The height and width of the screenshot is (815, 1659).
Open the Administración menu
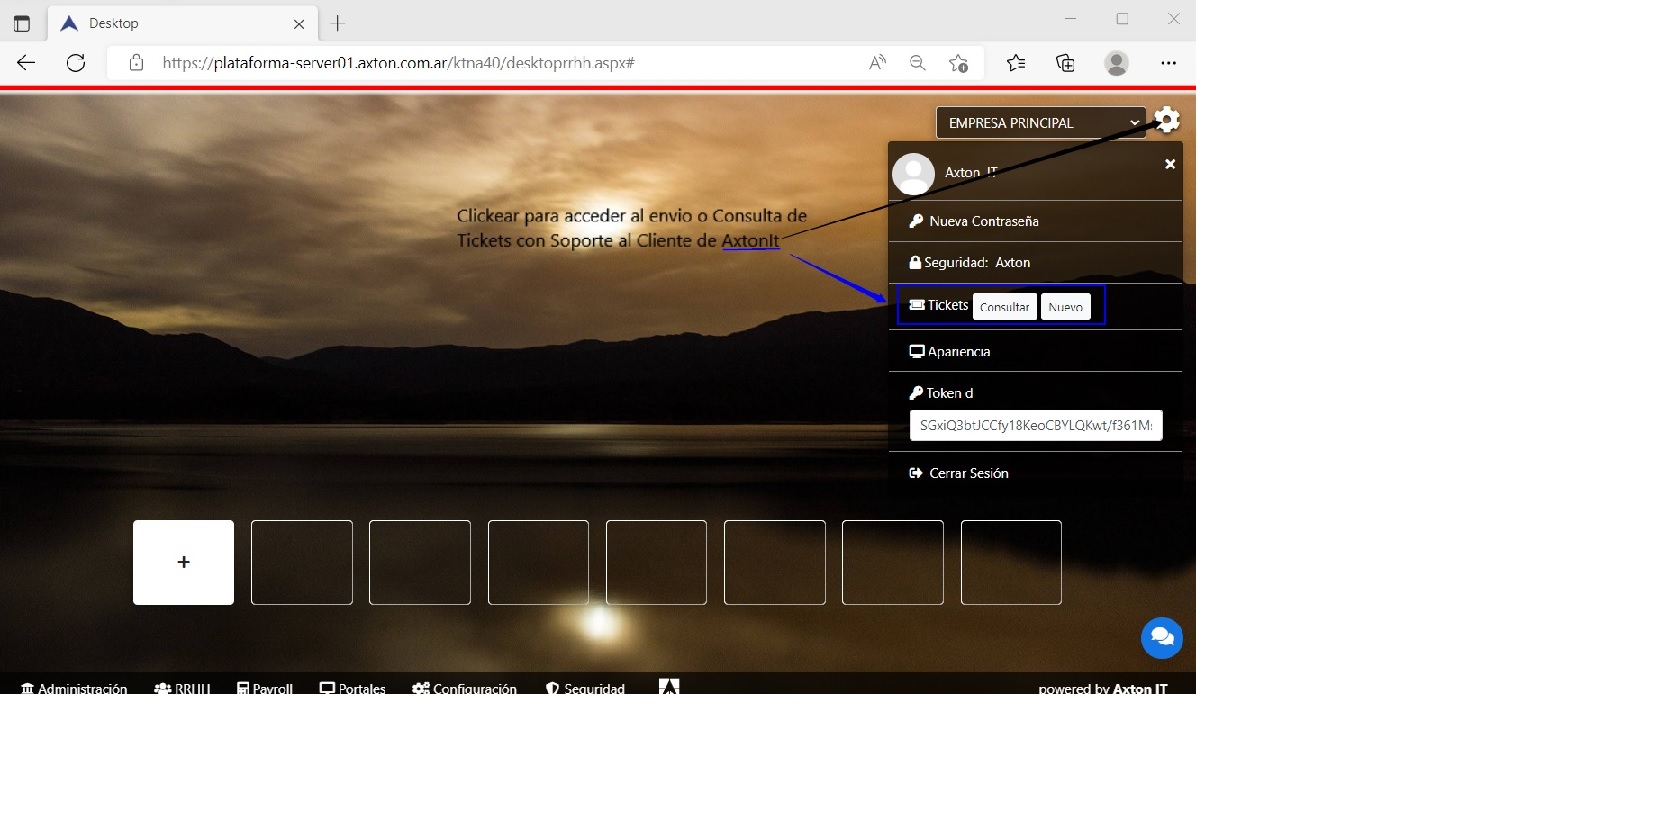(x=74, y=688)
